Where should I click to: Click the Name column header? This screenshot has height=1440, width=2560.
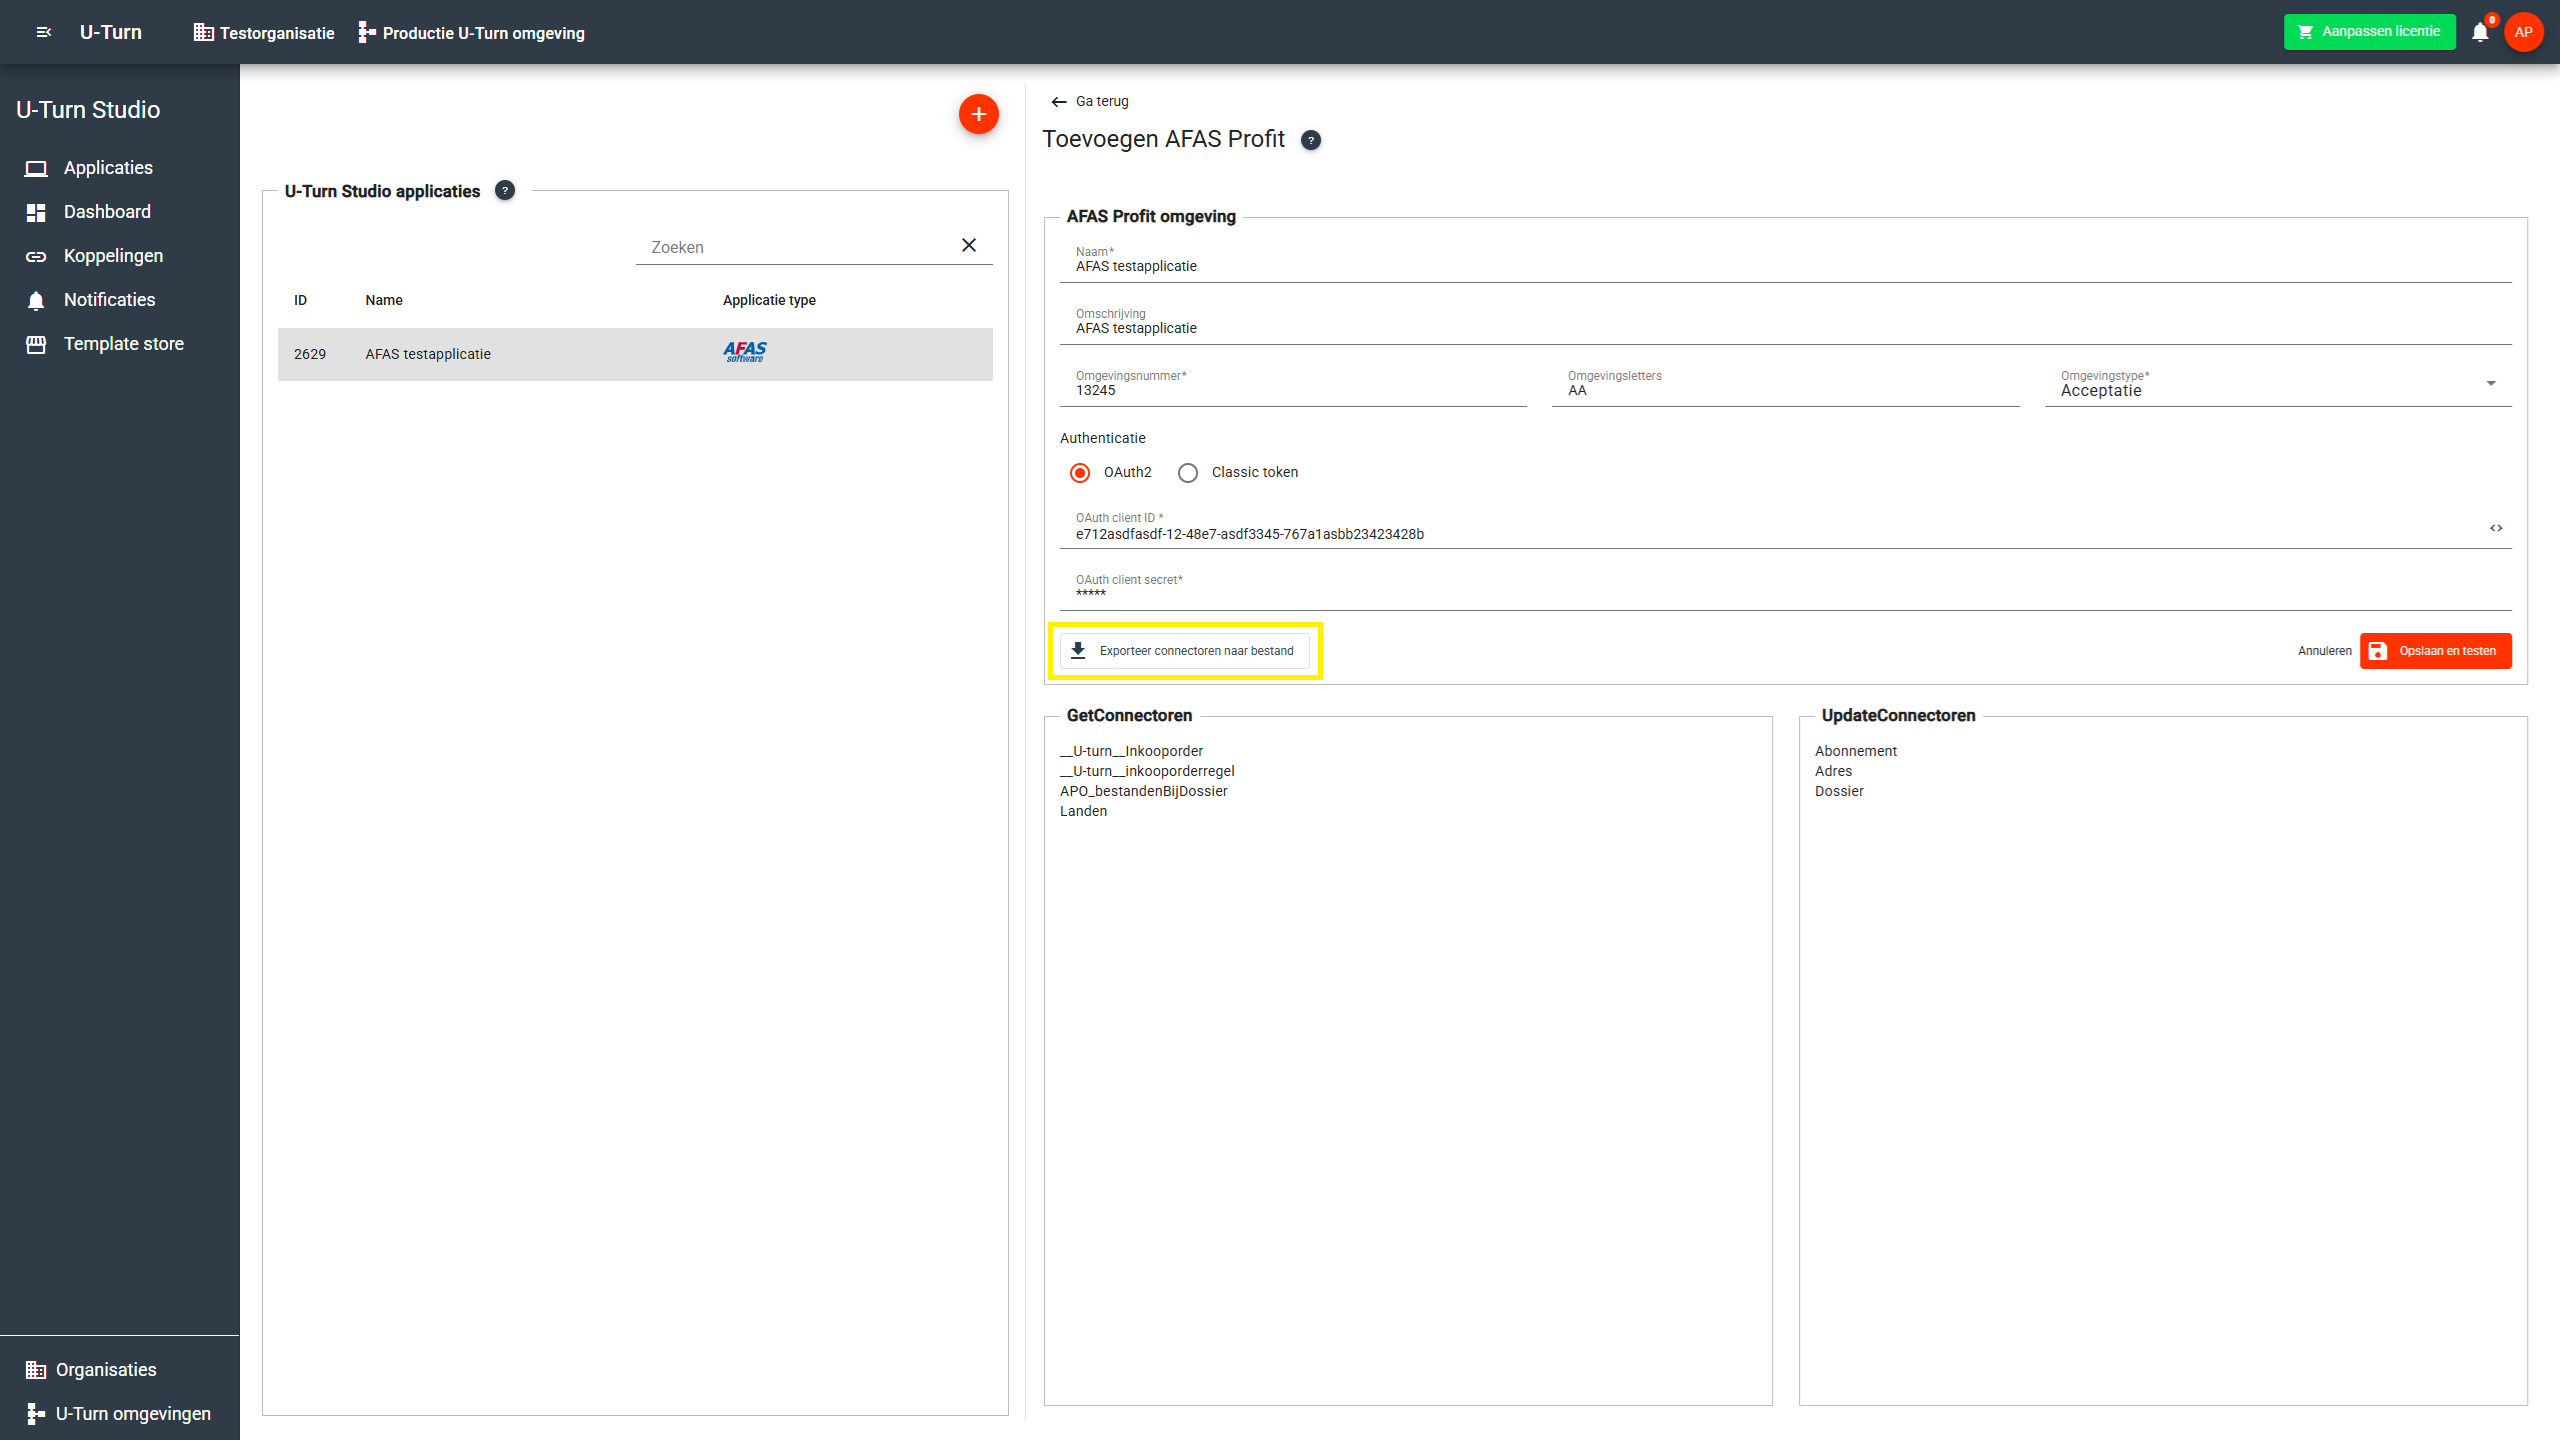point(384,300)
